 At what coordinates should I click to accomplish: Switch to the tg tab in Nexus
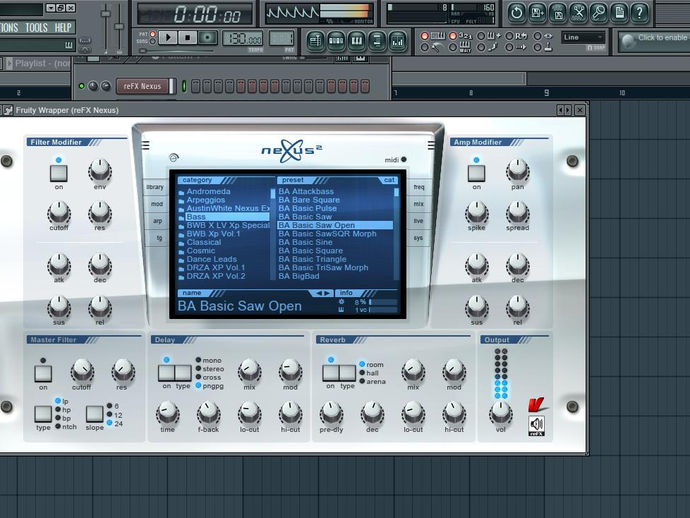[x=159, y=238]
